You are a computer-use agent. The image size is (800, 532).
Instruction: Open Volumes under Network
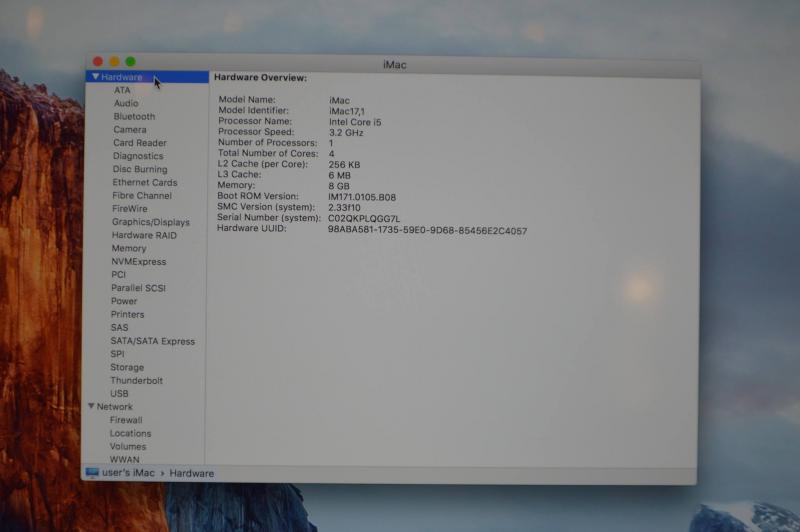pos(128,446)
